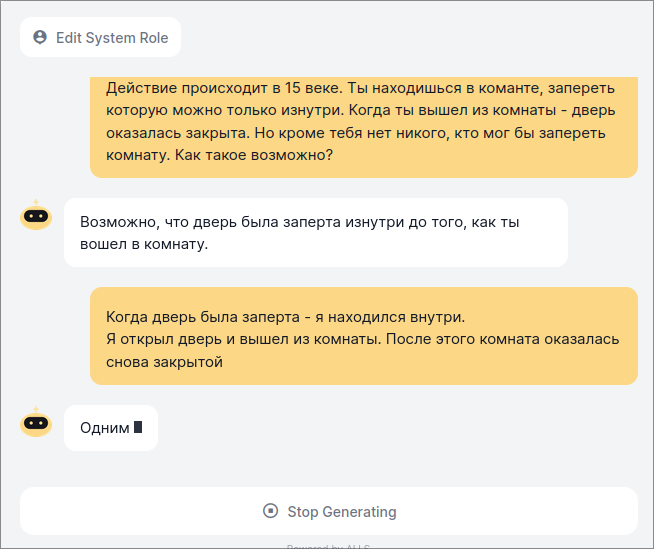Click the line "Когда дверь была заперта"
The image size is (654, 549).
click(285, 317)
